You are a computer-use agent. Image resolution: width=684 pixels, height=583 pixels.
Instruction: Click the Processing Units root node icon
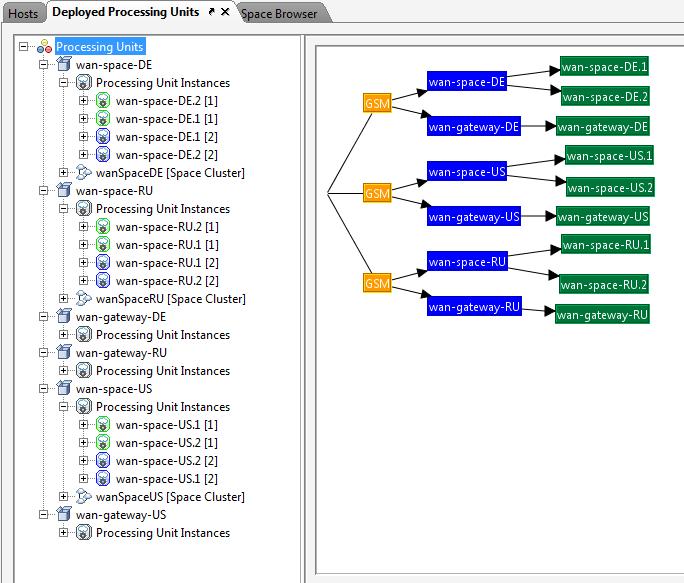point(44,47)
